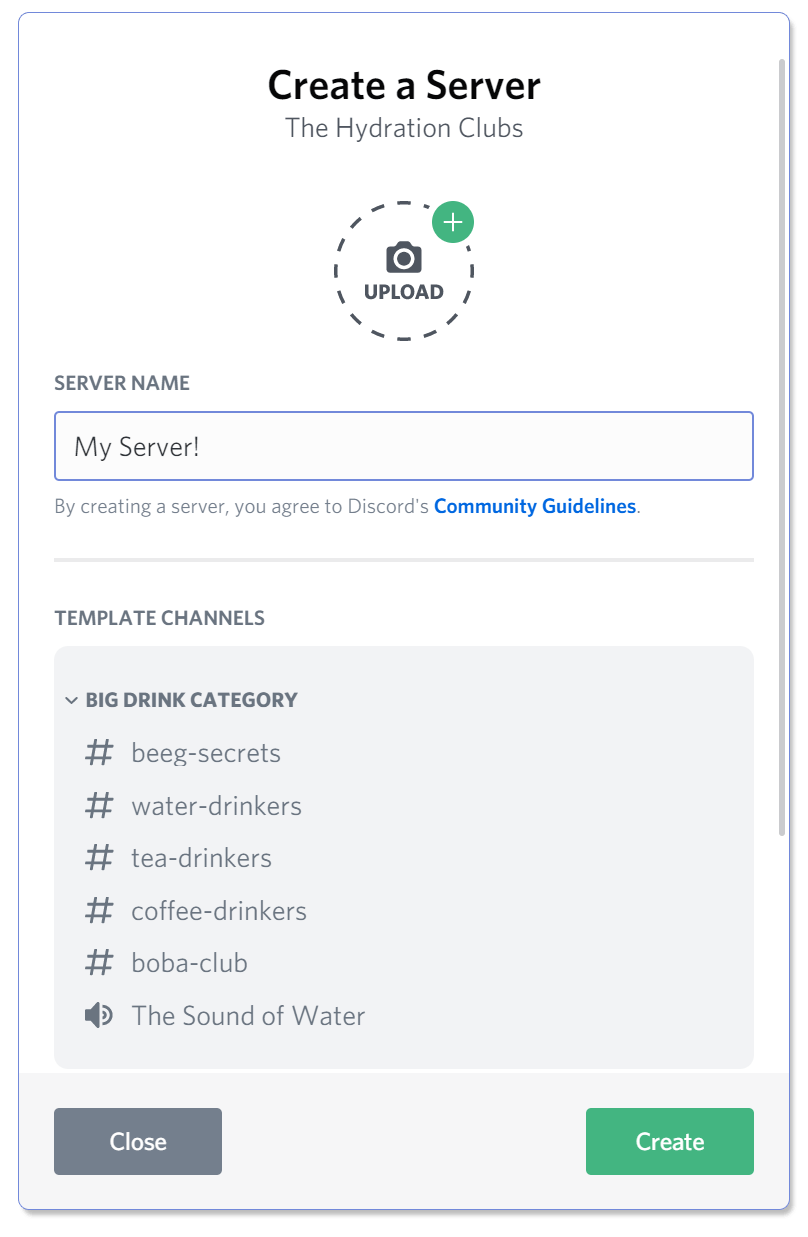Click the green plus badge on upload circle
This screenshot has width=808, height=1237.
click(453, 222)
